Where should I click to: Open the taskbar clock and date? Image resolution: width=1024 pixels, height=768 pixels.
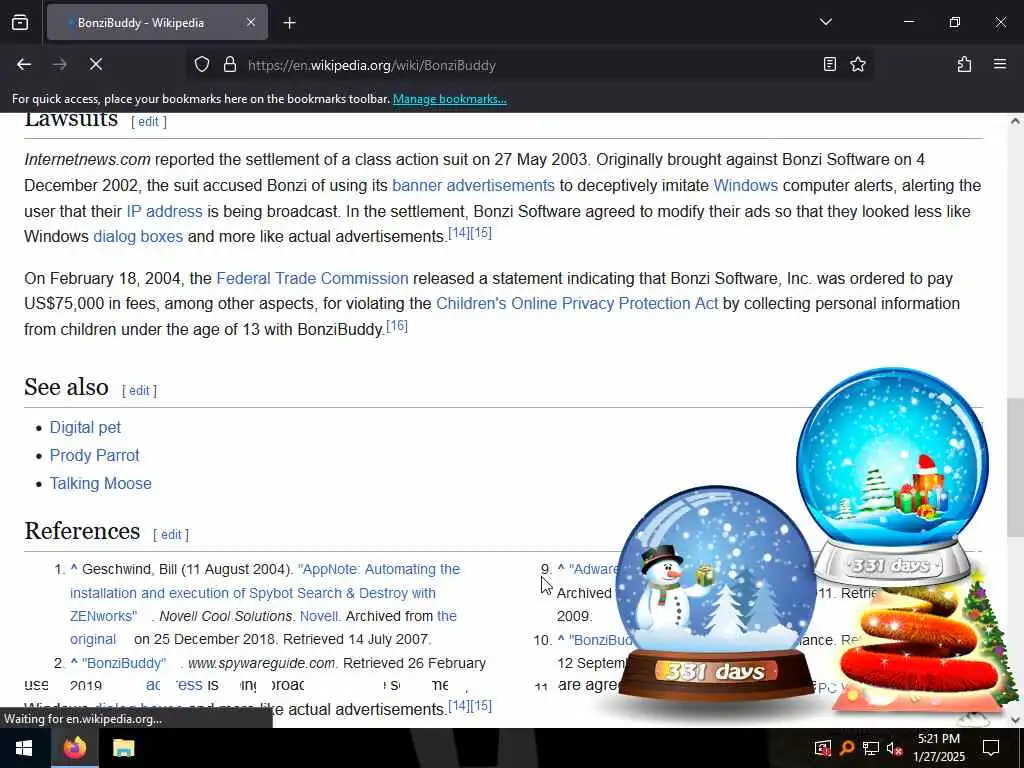point(938,748)
